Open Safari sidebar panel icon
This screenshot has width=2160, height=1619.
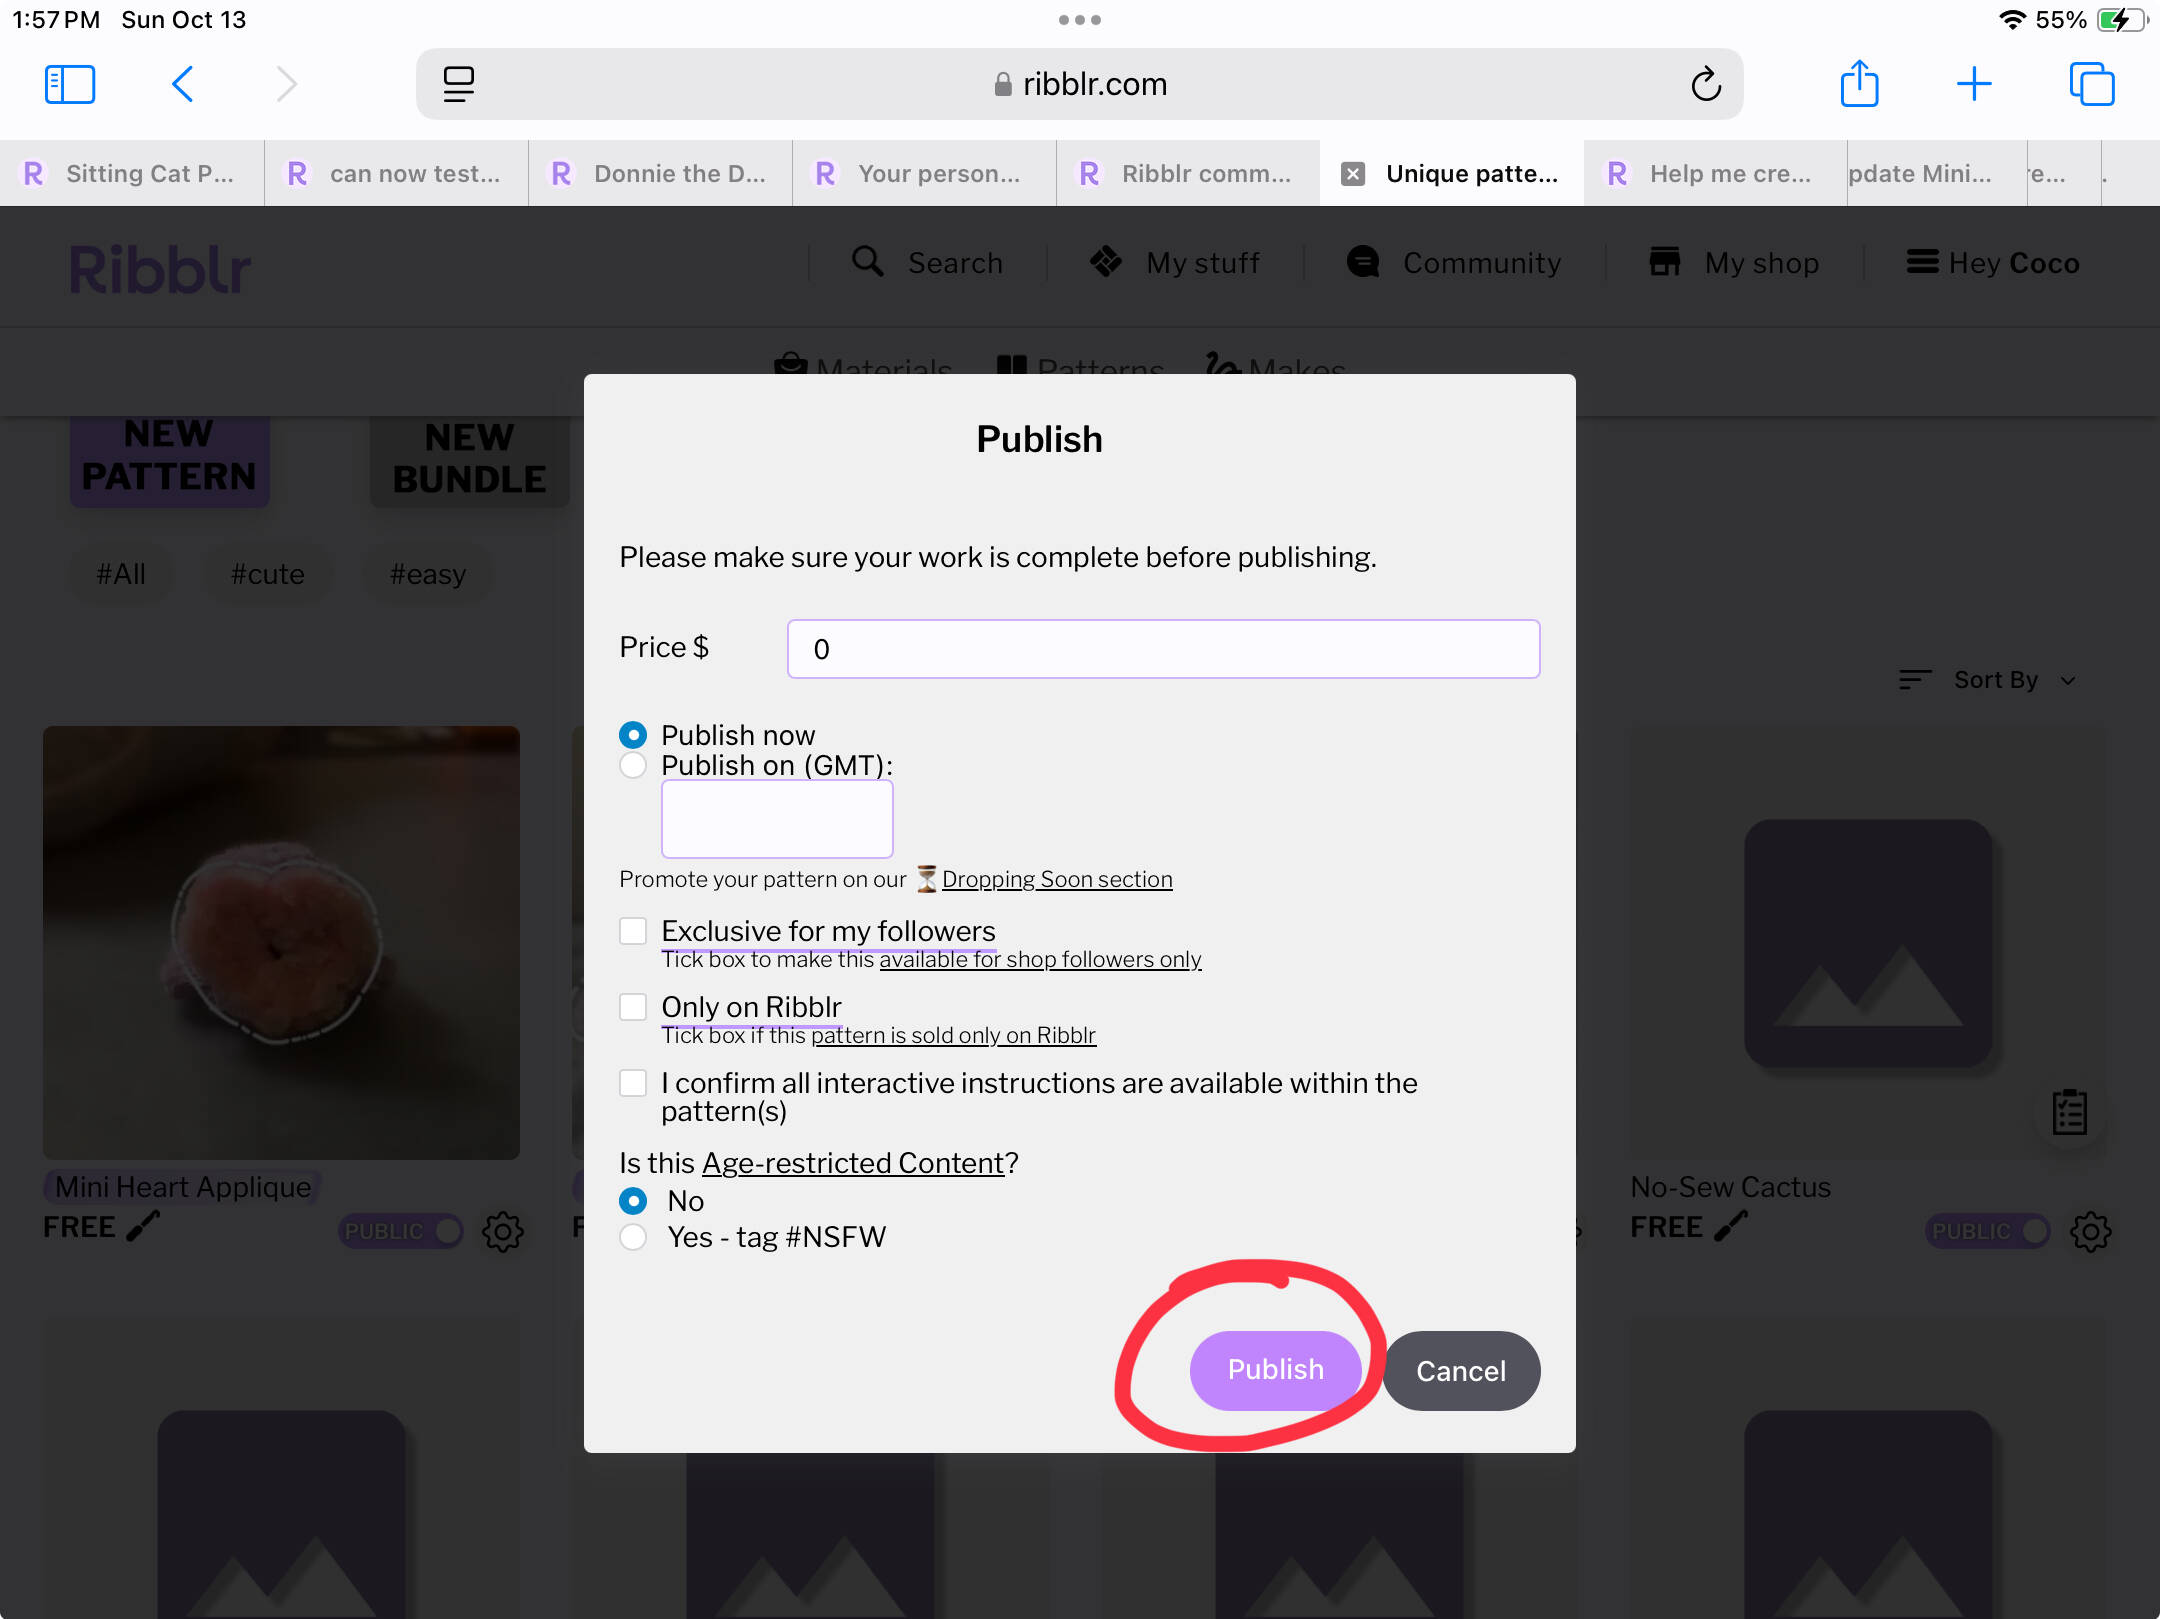pos(69,84)
